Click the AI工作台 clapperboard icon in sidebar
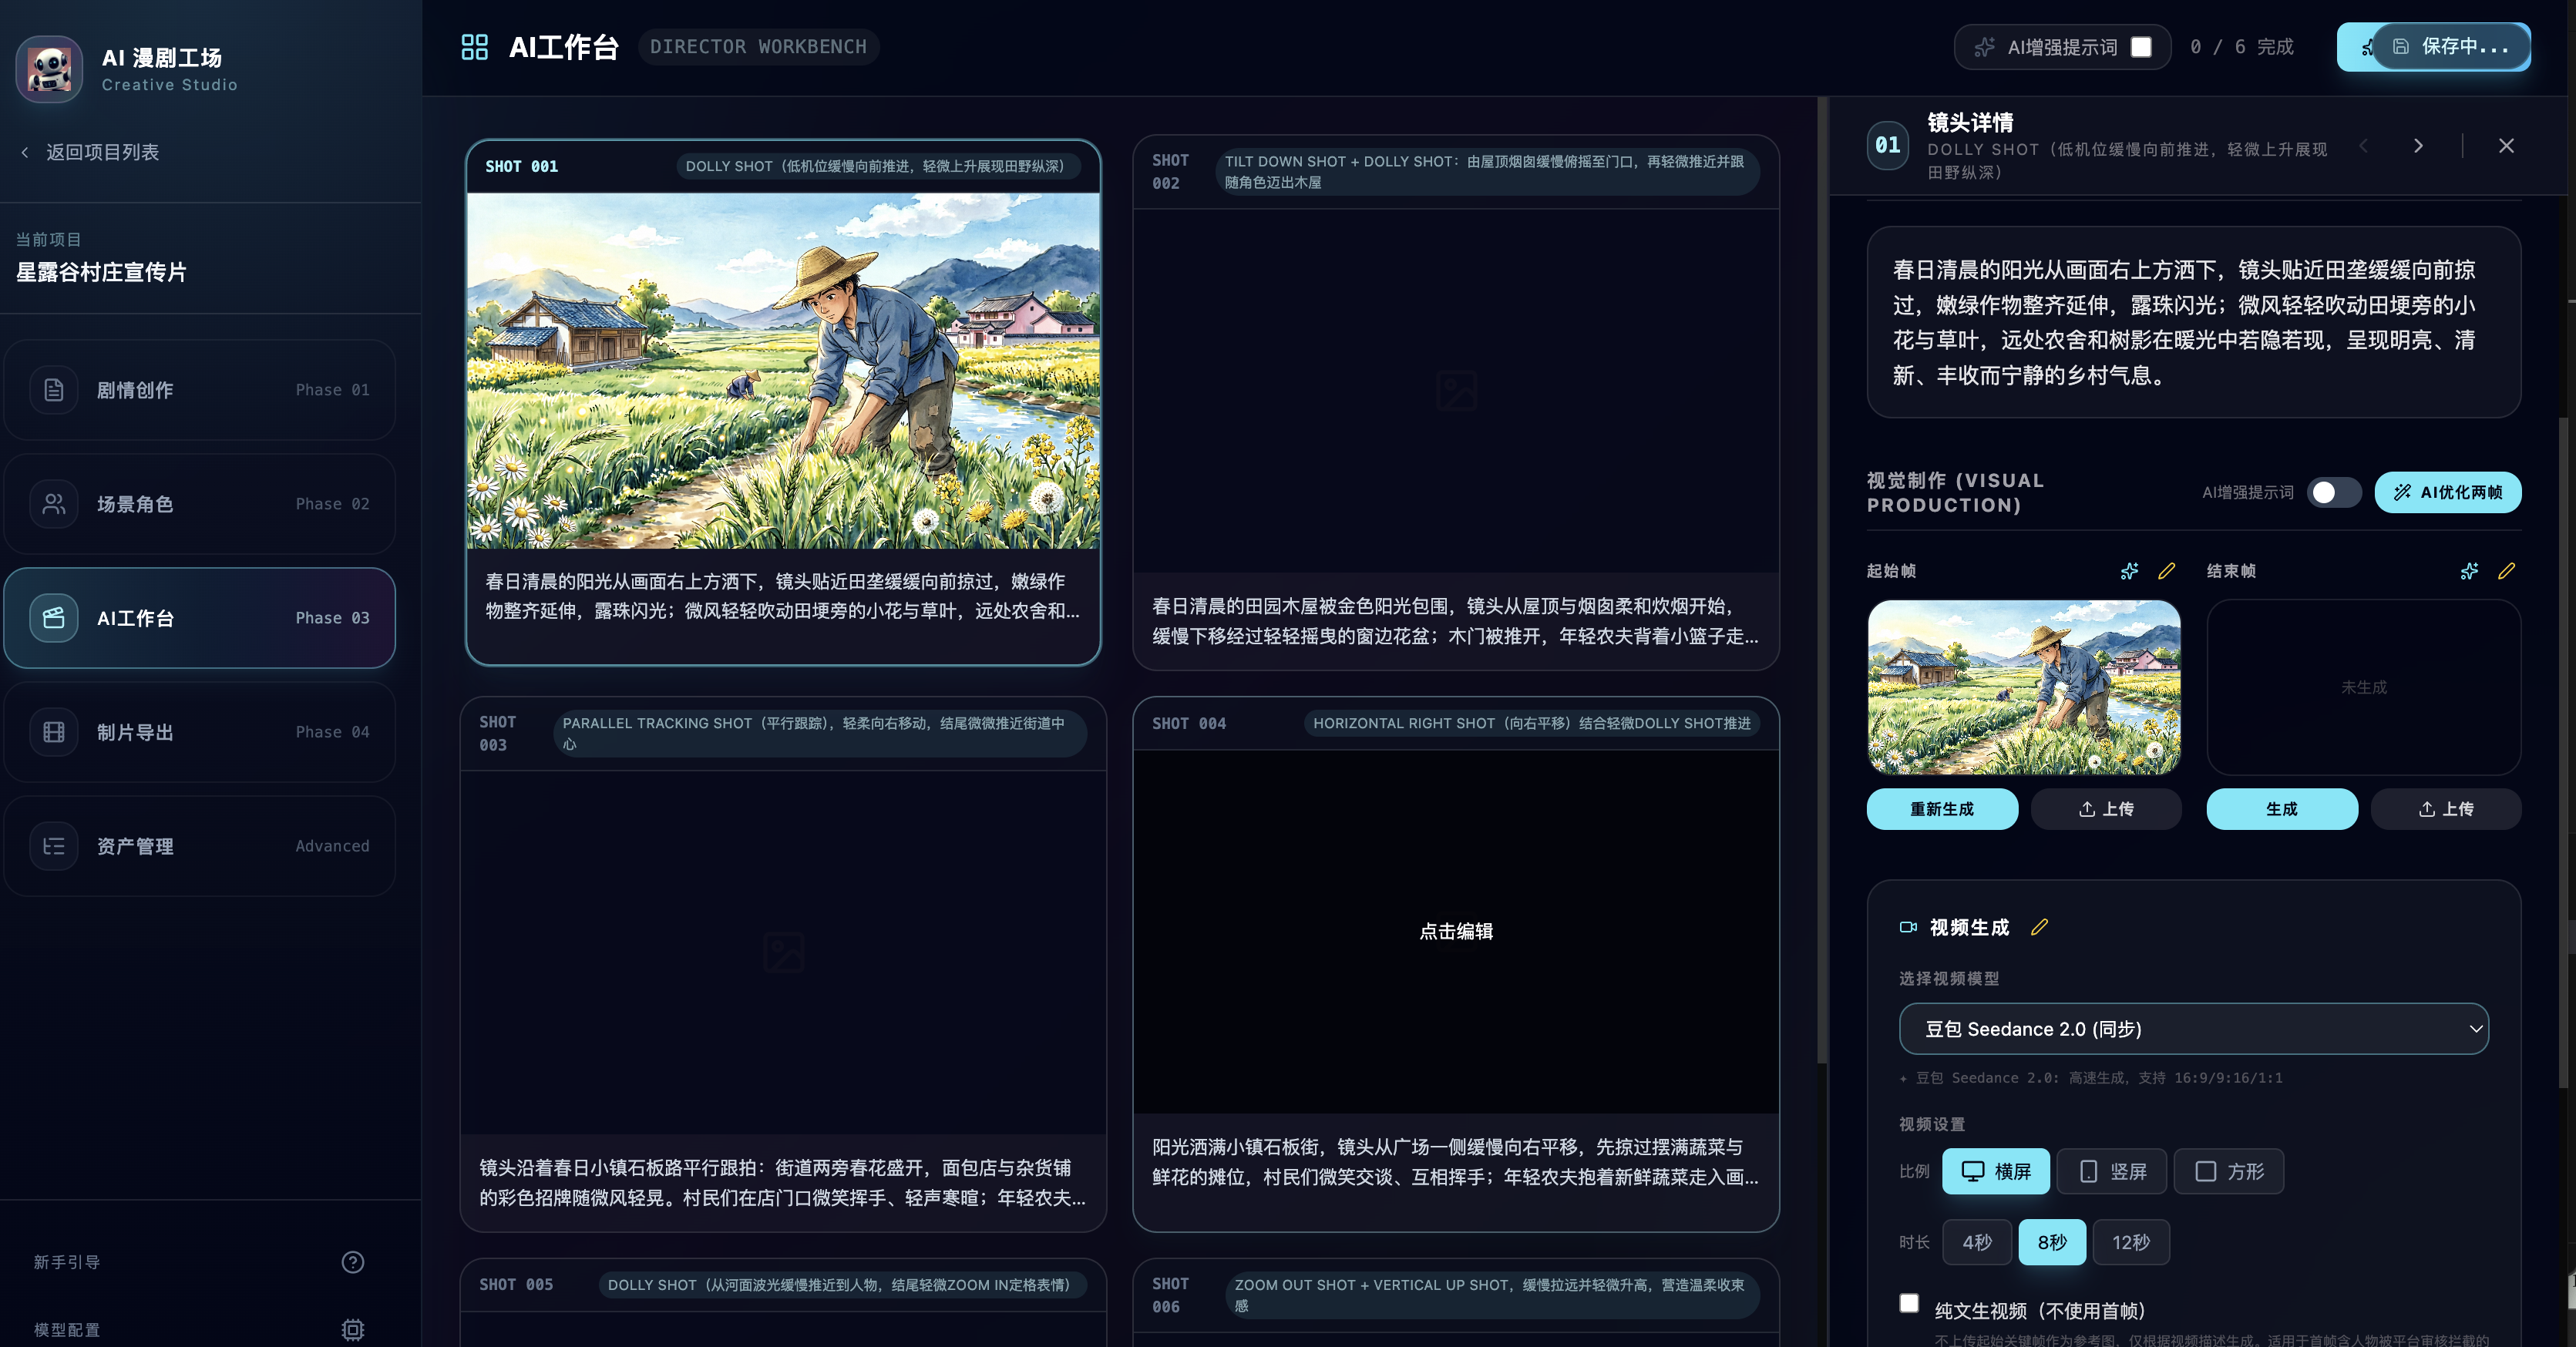The height and width of the screenshot is (1347, 2576). [54, 618]
